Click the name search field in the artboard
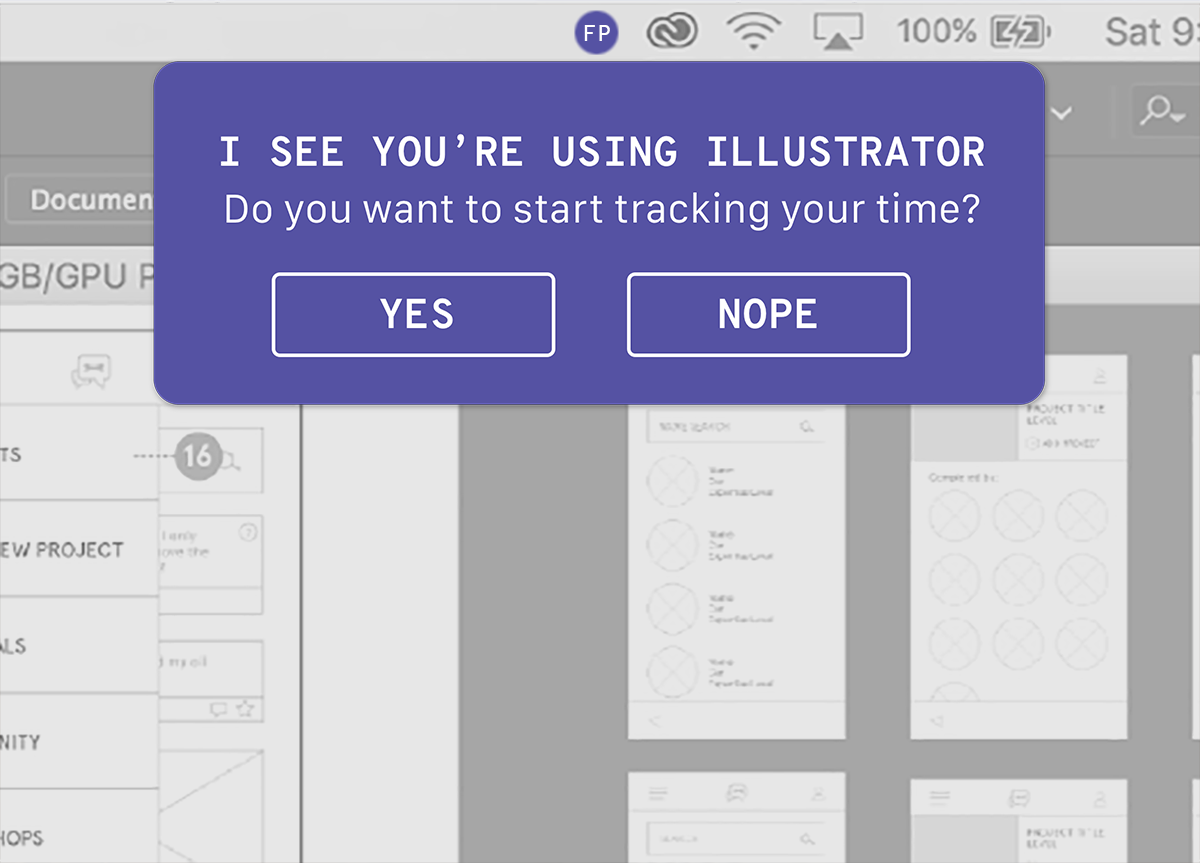This screenshot has width=1200, height=863. (x=735, y=427)
